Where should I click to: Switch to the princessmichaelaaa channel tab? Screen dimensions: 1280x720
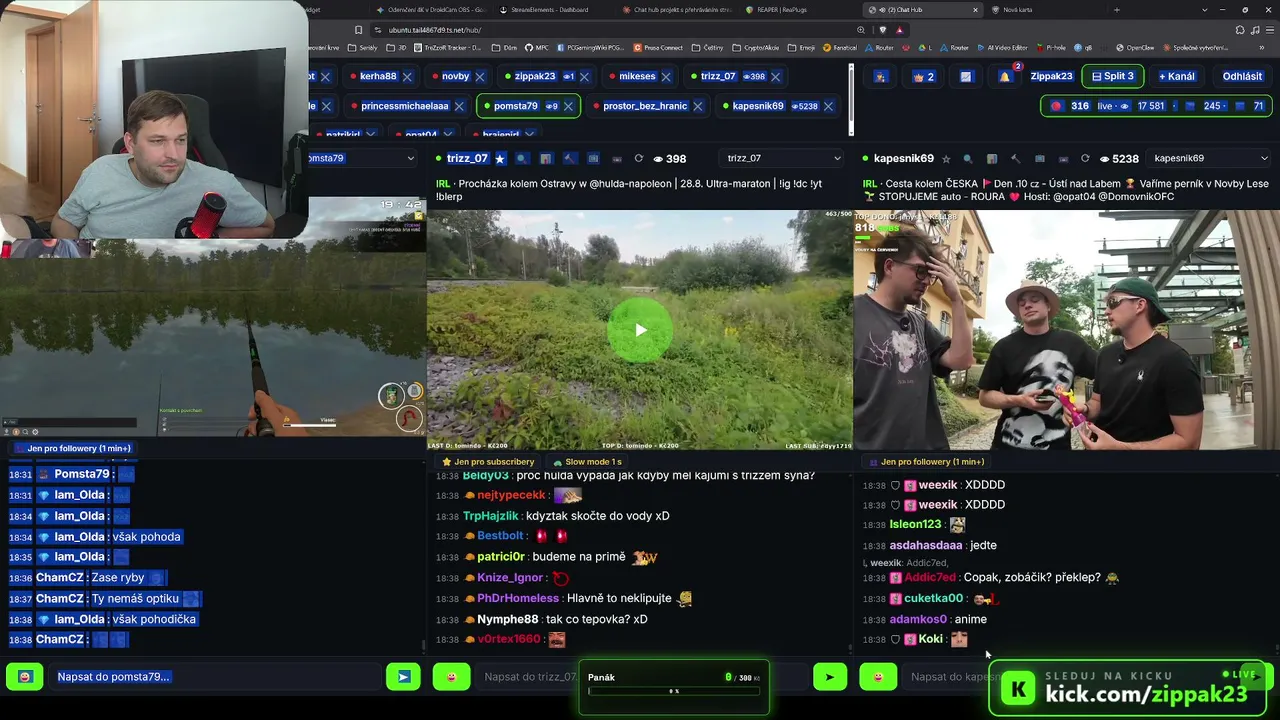(x=405, y=106)
